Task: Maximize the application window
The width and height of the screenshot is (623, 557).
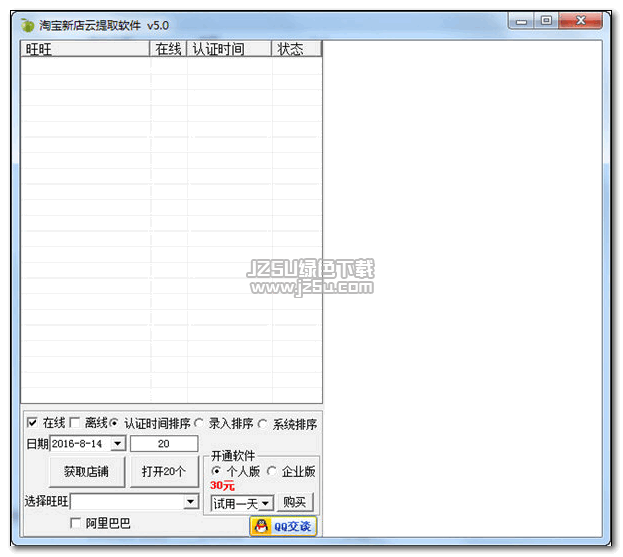Action: click(x=546, y=21)
